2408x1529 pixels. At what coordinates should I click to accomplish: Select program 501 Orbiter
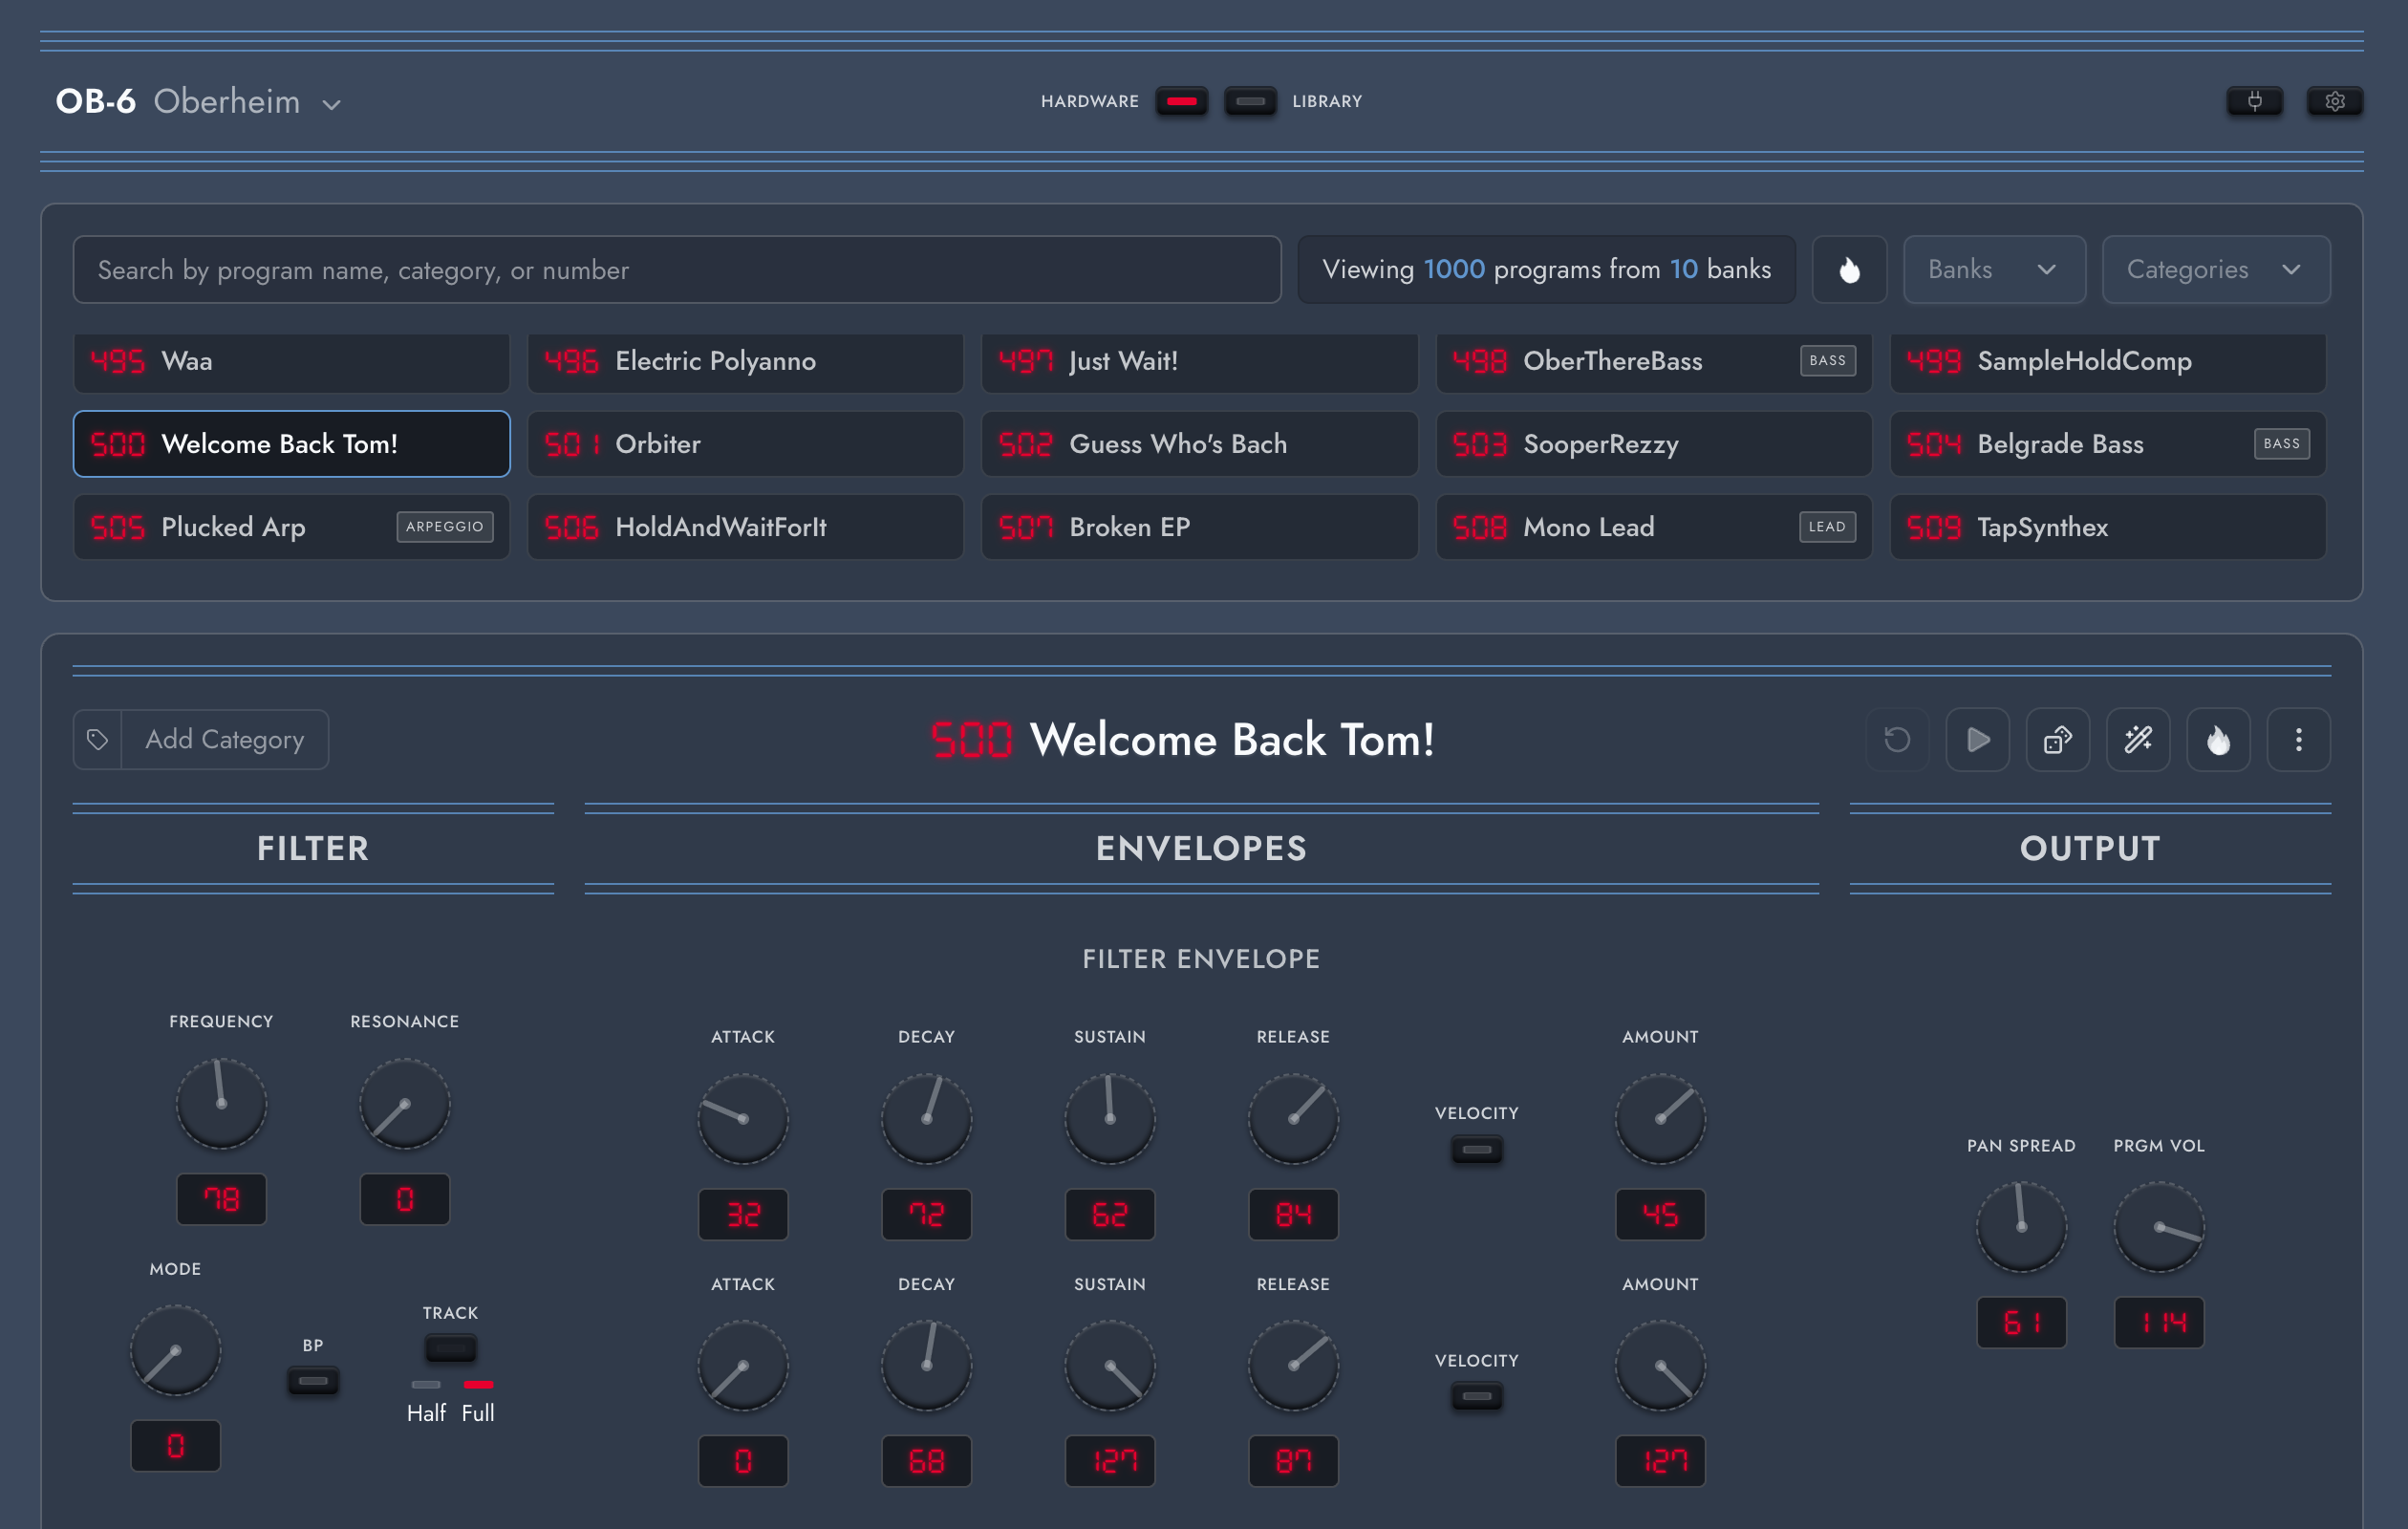[745, 444]
